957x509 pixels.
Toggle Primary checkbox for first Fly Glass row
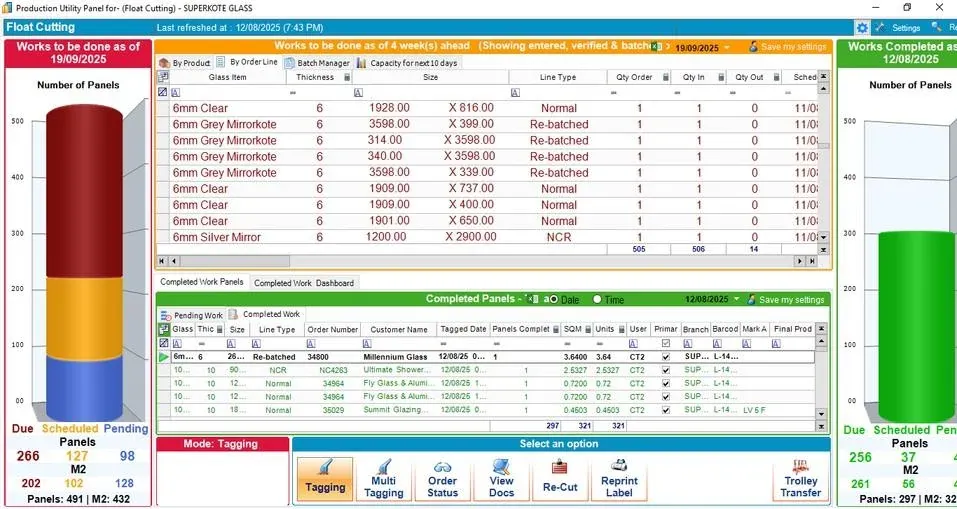666,384
